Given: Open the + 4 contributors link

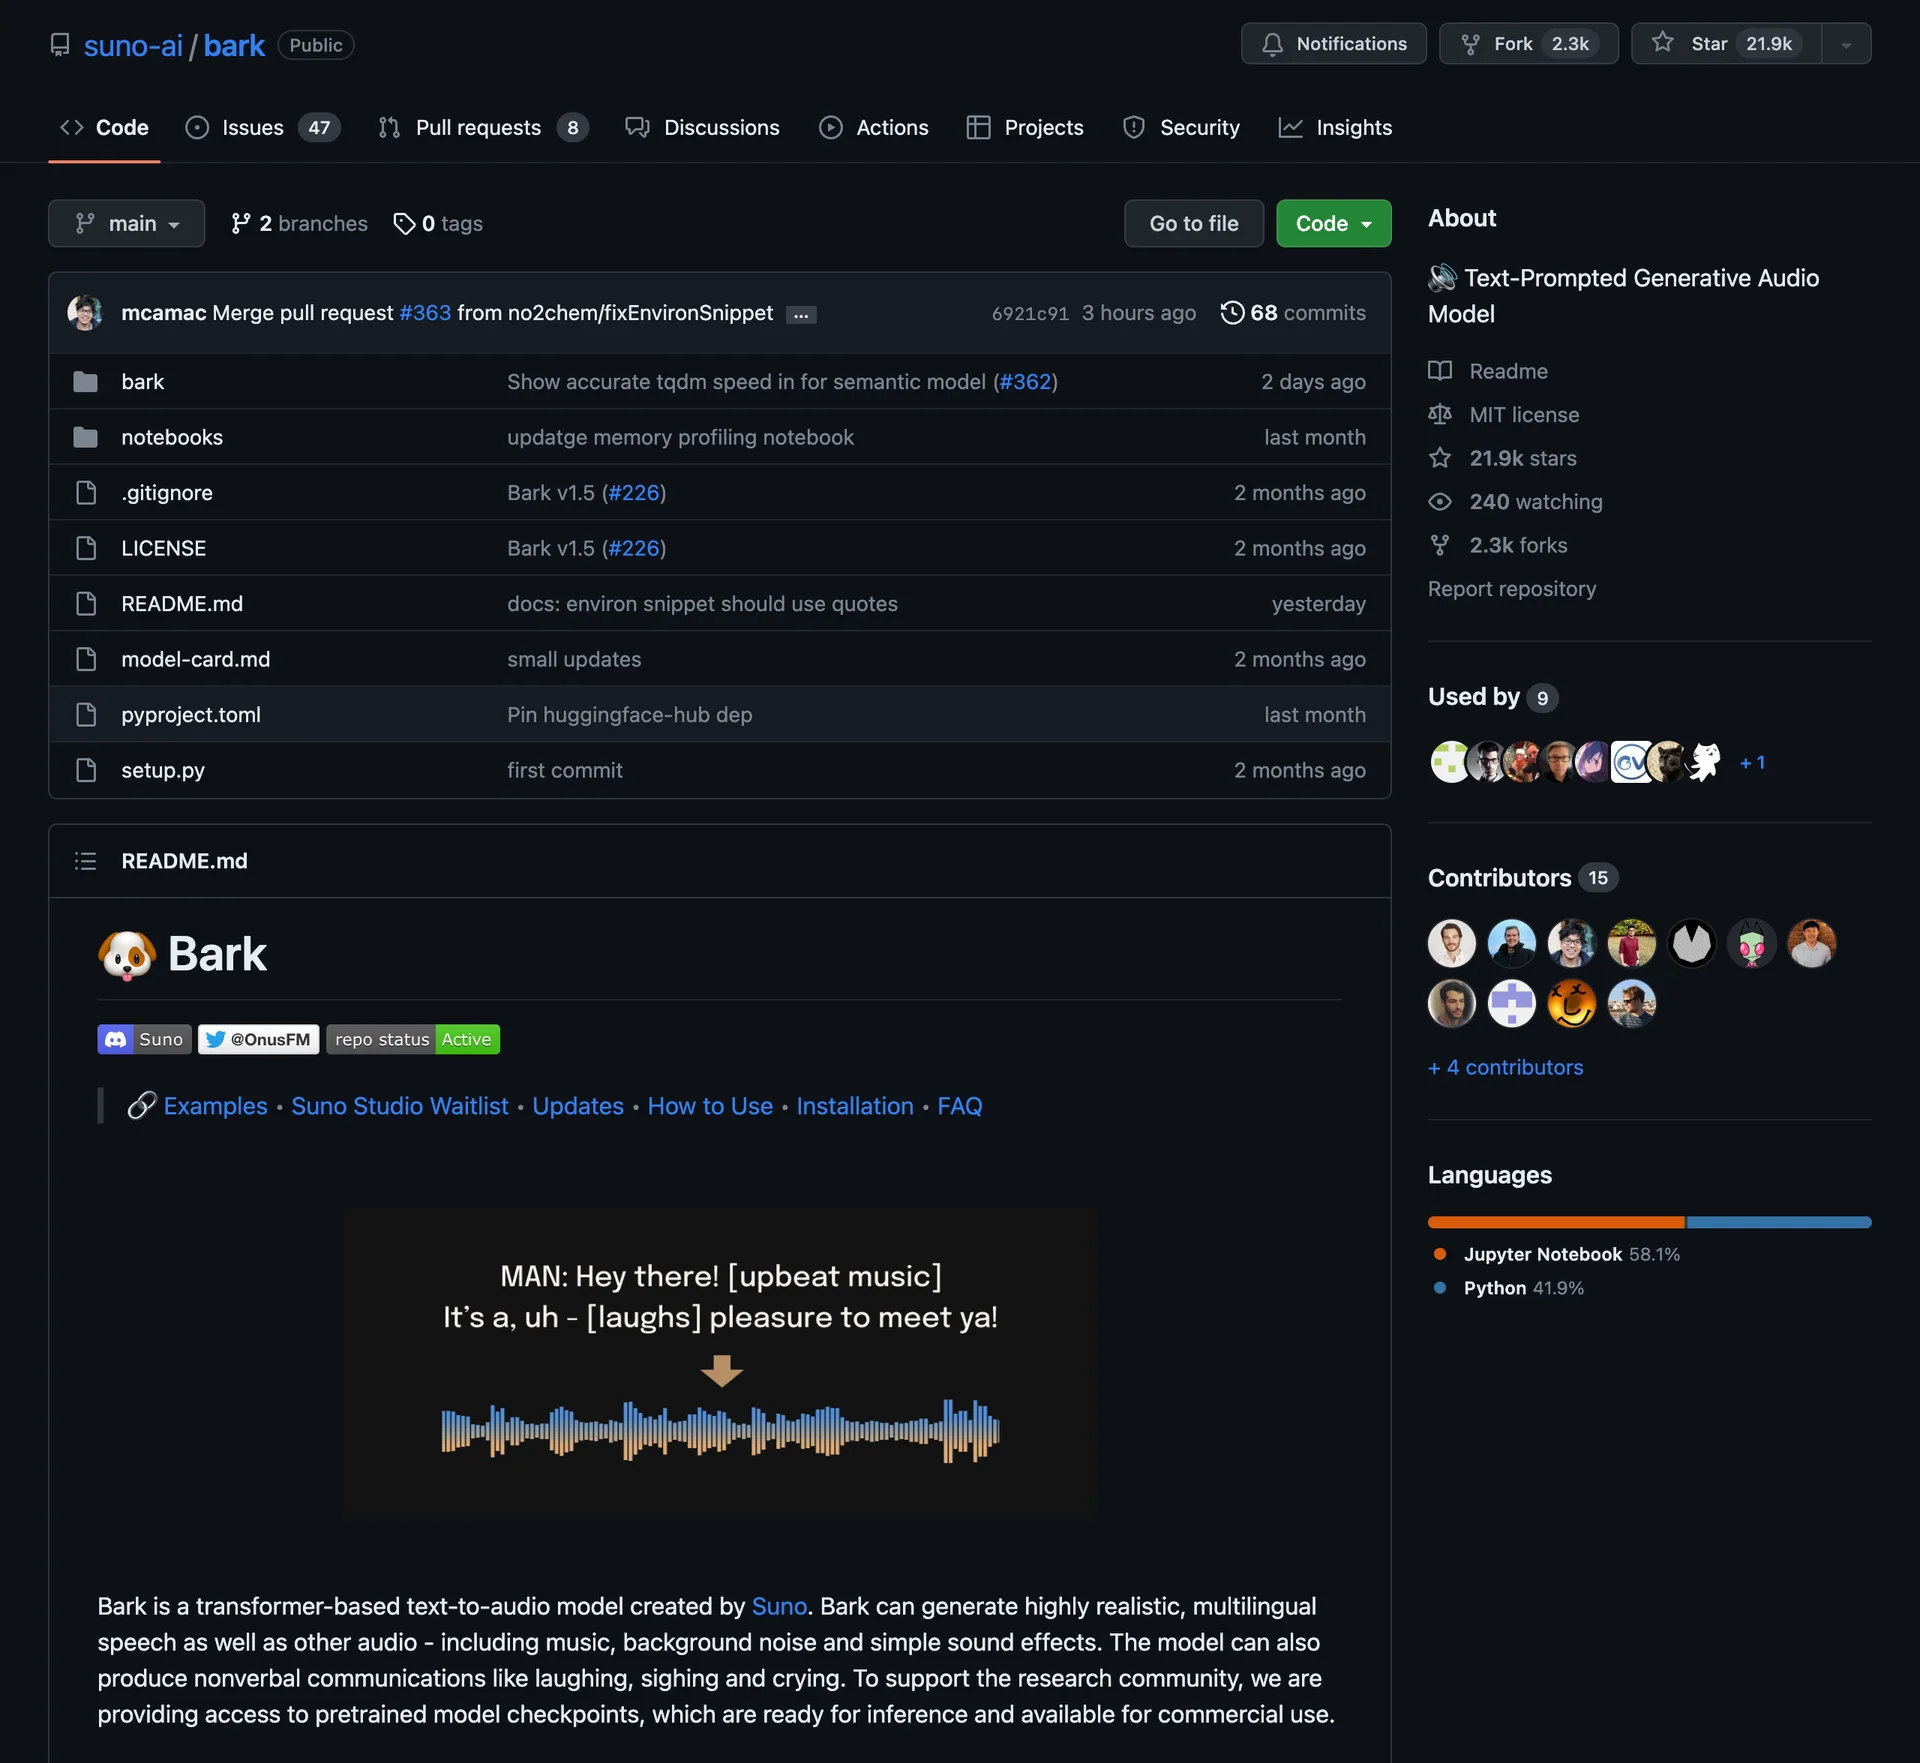Looking at the screenshot, I should click(x=1505, y=1068).
